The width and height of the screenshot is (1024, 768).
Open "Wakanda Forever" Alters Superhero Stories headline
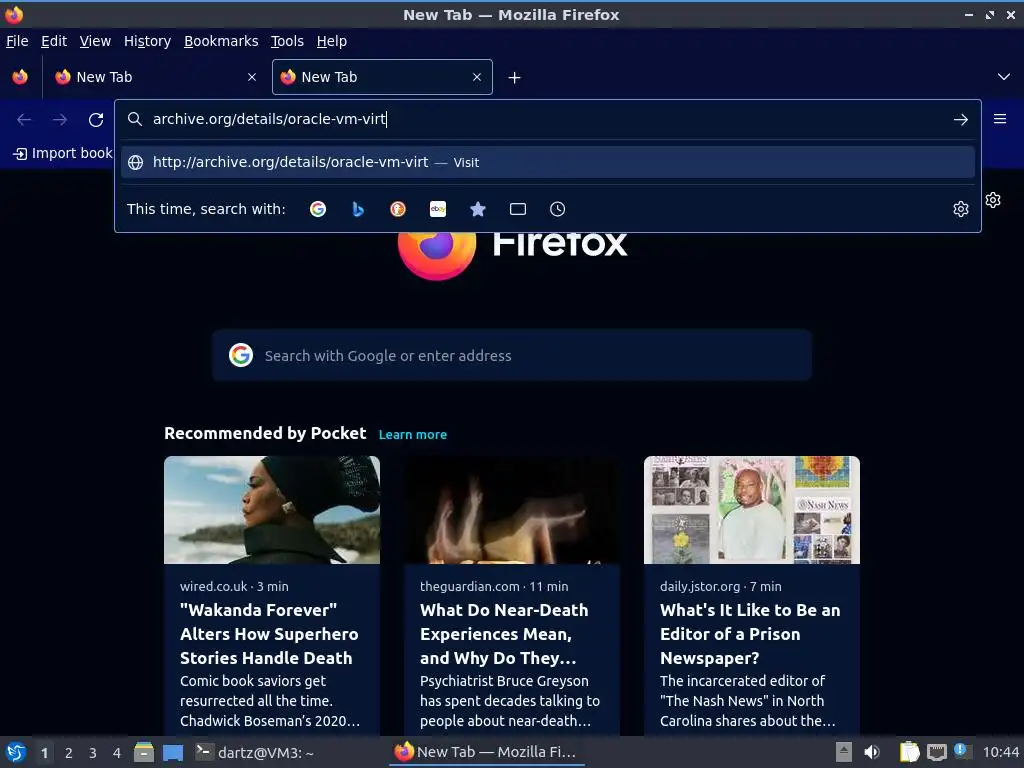click(x=269, y=634)
